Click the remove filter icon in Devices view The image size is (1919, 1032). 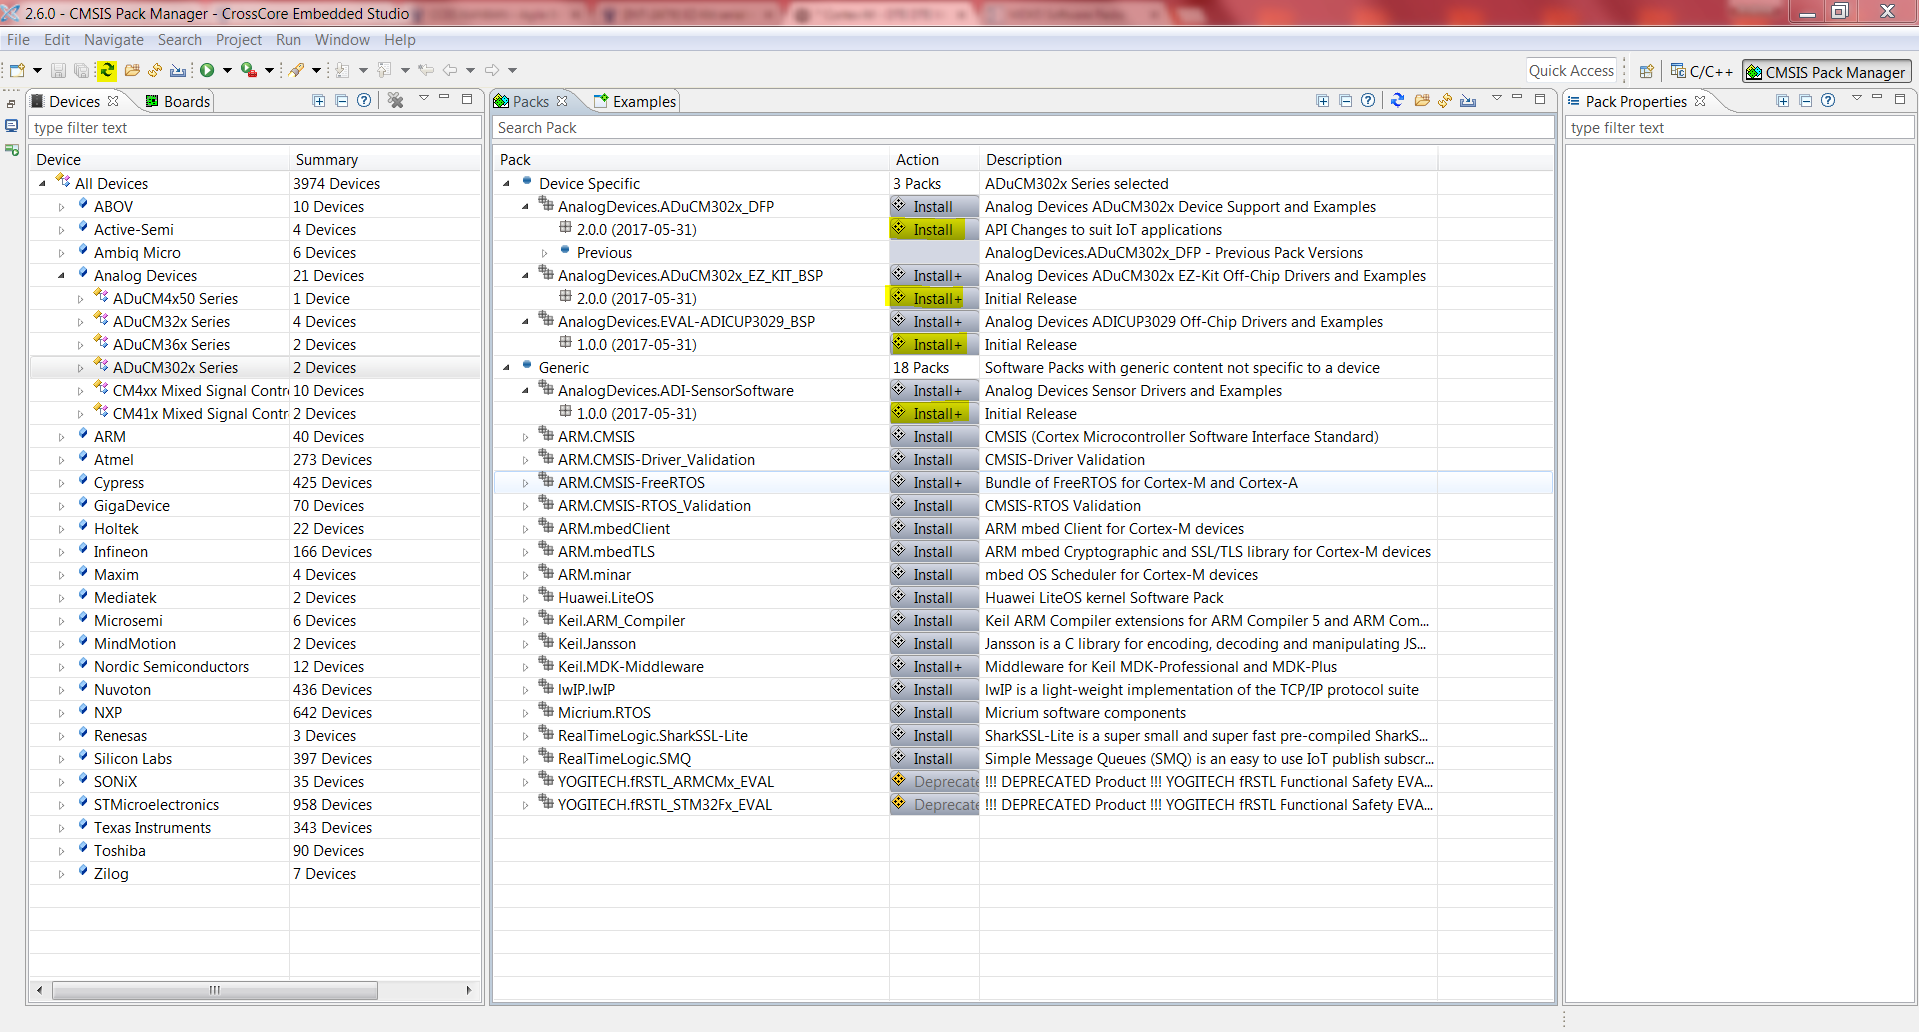pyautogui.click(x=395, y=101)
